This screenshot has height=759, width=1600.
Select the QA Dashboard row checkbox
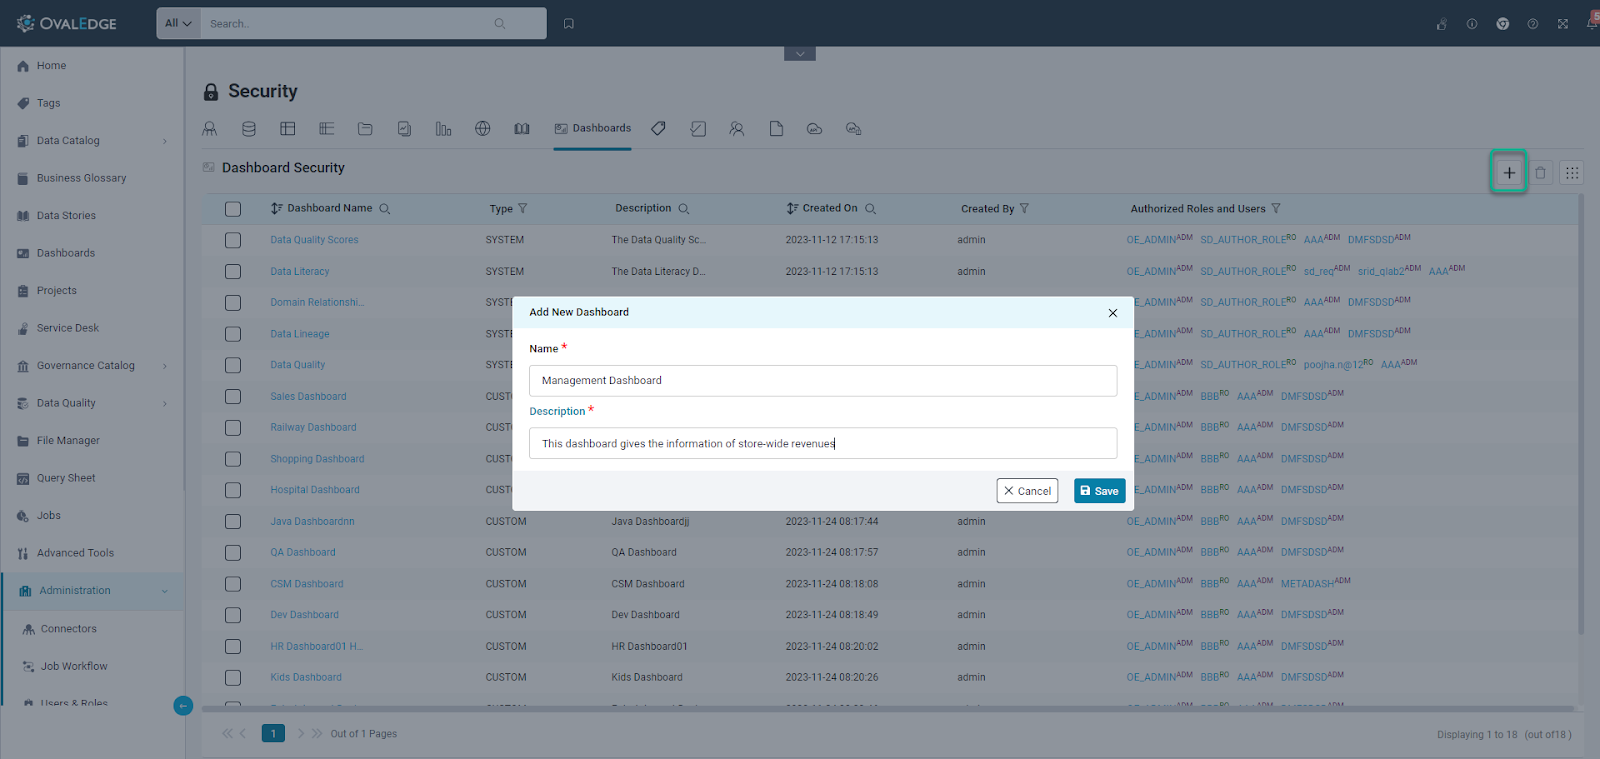pyautogui.click(x=233, y=553)
